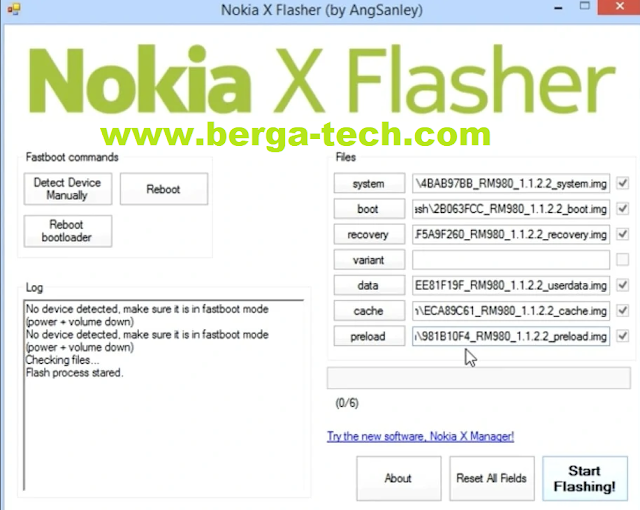Screen dimensions: 640x510
Task: Click the boot.img path field
Action: (x=511, y=209)
